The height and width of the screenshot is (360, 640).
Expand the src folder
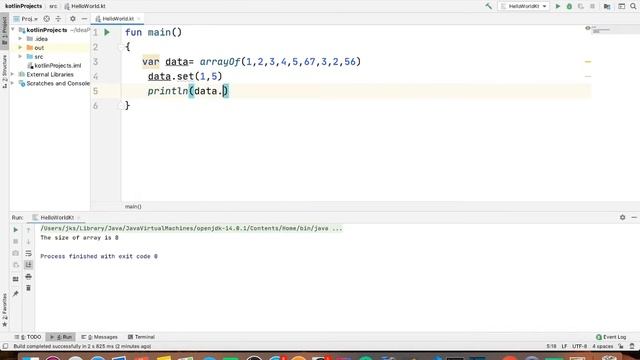click(x=20, y=56)
